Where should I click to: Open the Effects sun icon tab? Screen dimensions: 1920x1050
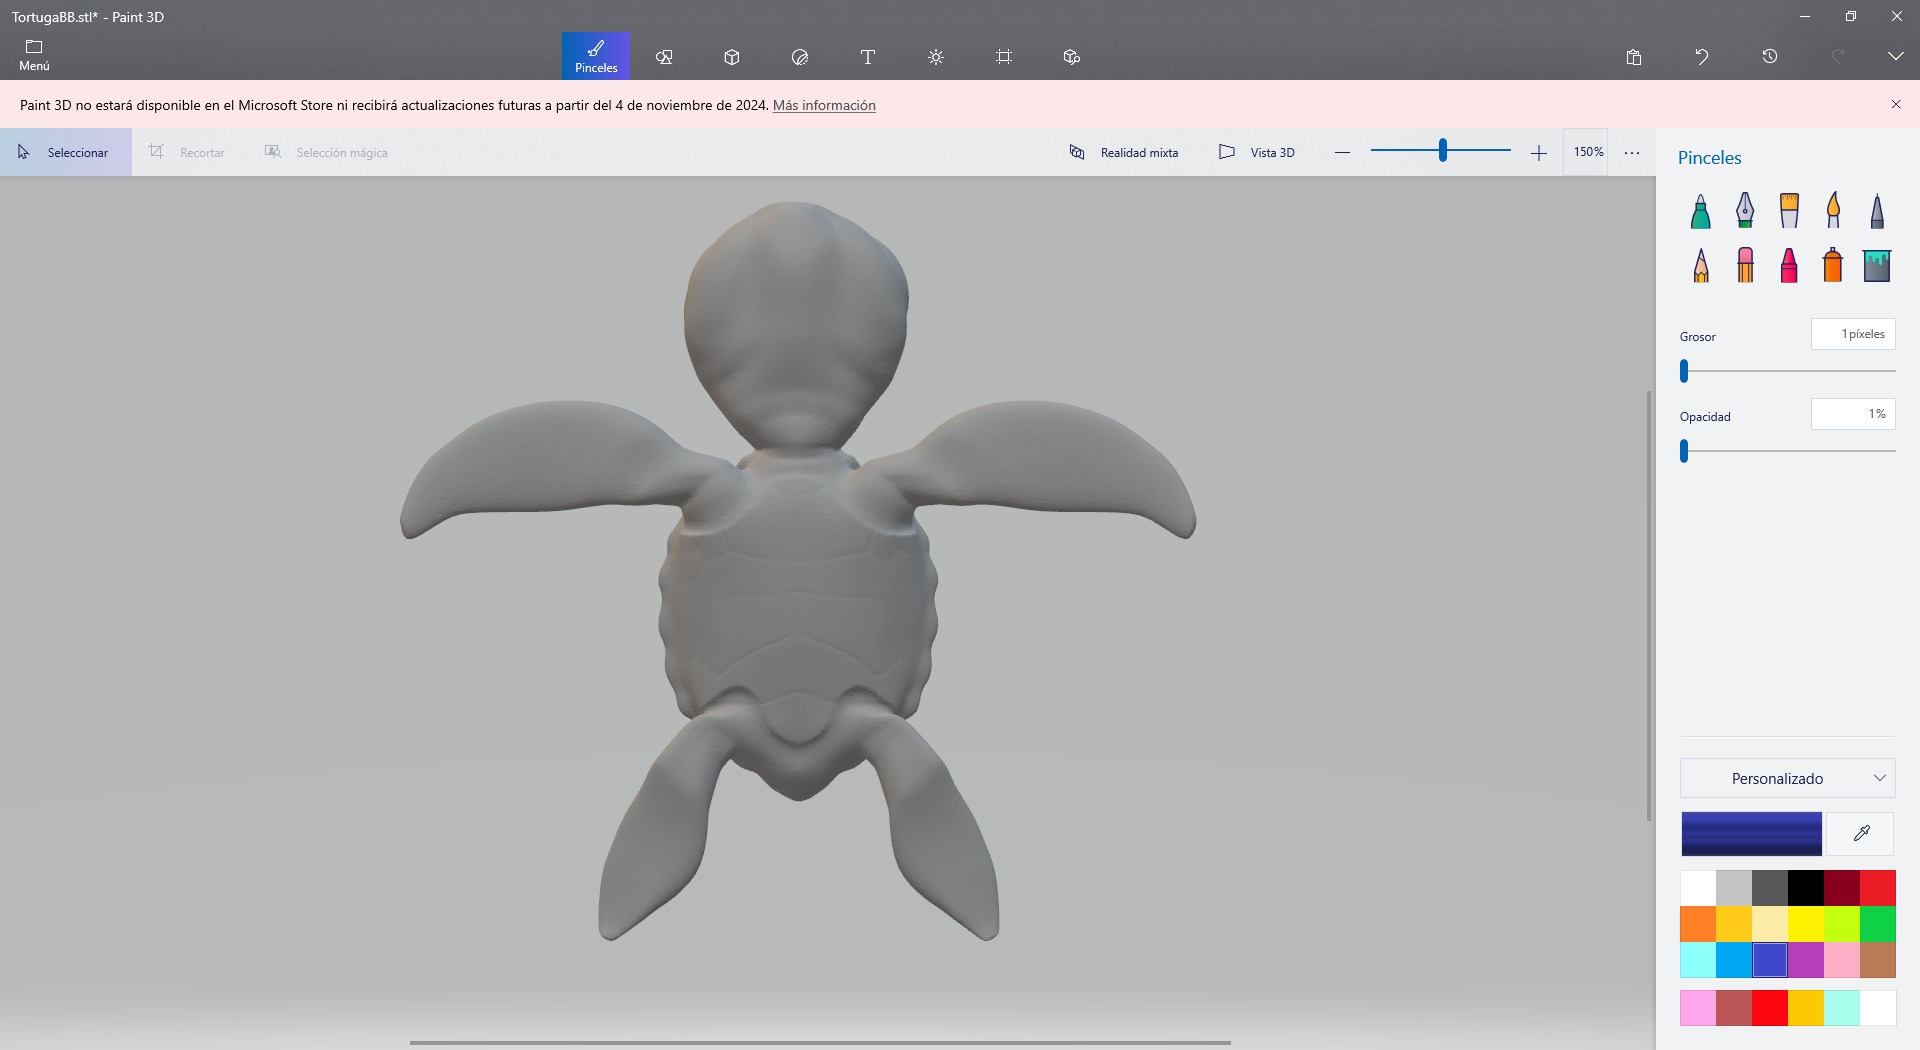click(936, 57)
